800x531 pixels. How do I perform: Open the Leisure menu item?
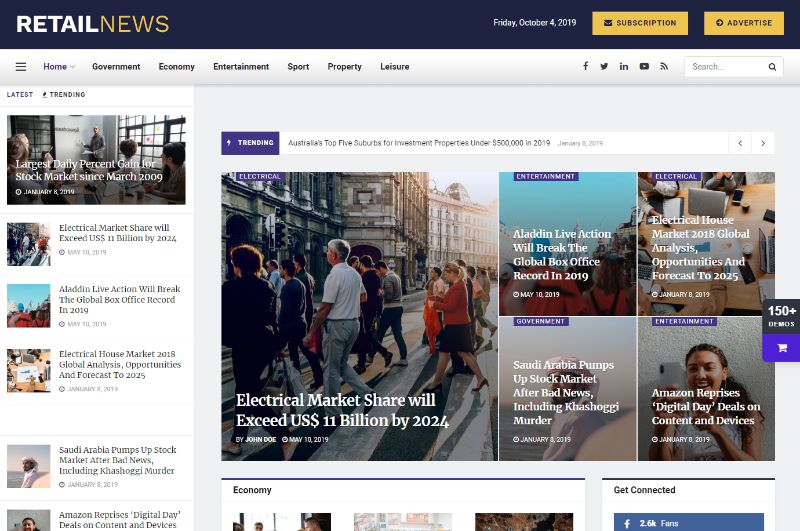point(394,67)
